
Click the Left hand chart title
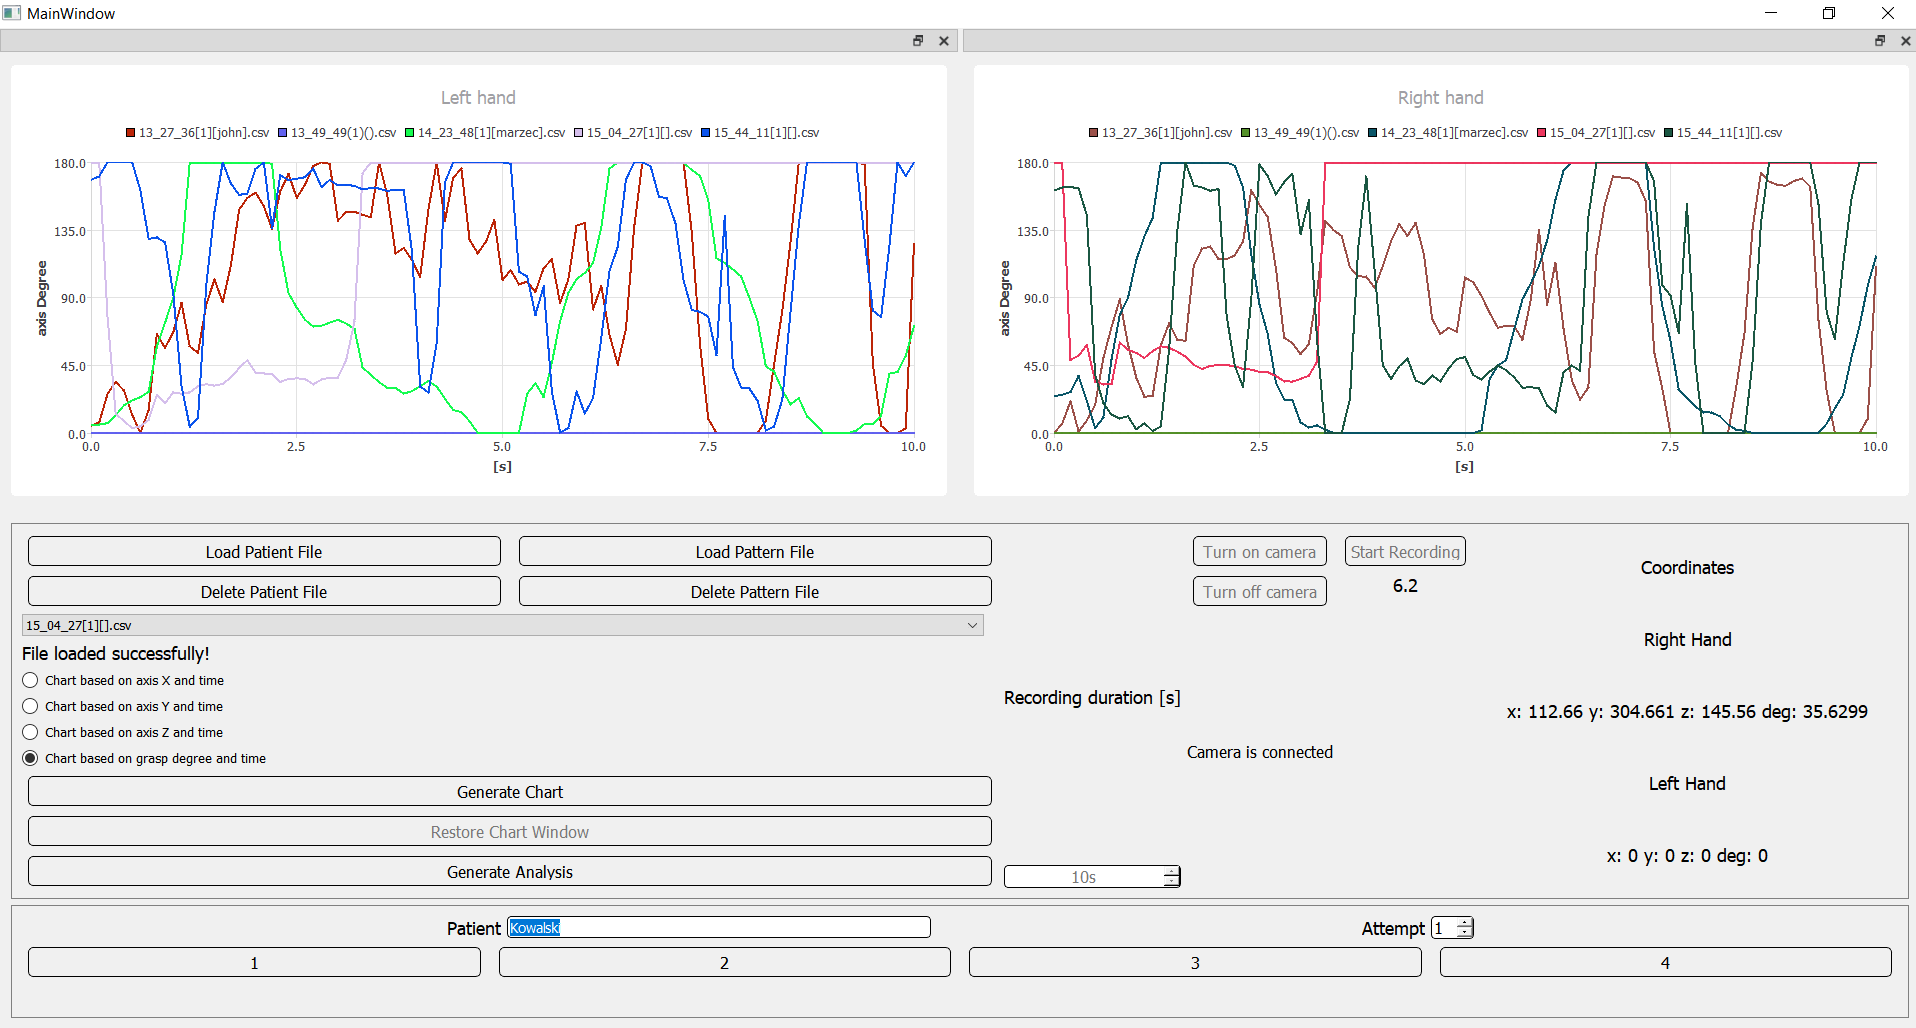[x=478, y=98]
